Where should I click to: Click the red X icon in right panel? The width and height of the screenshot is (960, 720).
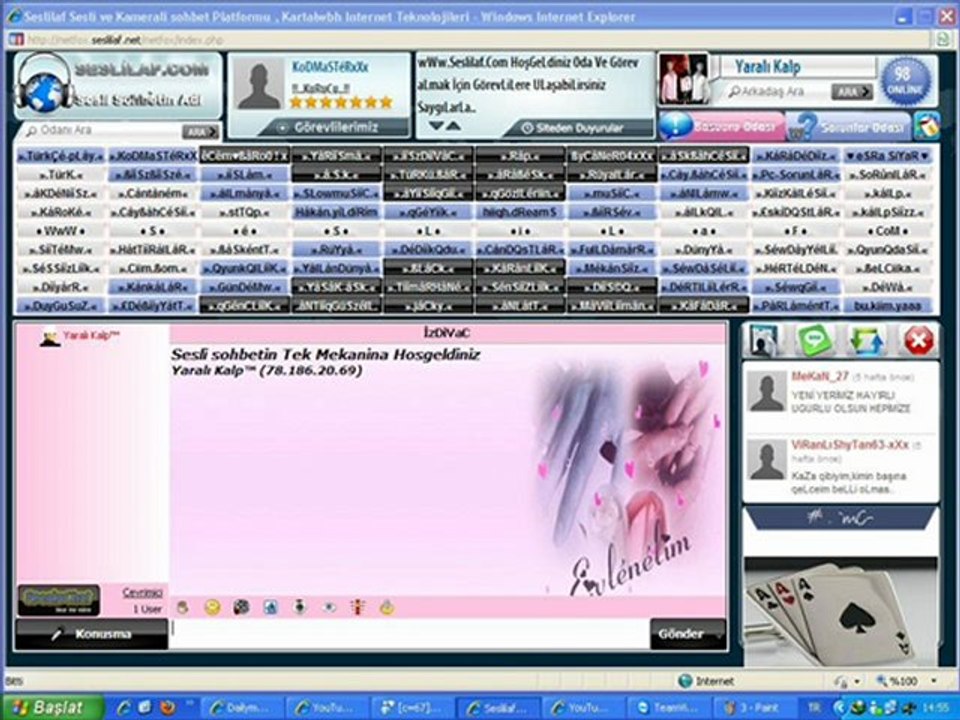(x=918, y=340)
